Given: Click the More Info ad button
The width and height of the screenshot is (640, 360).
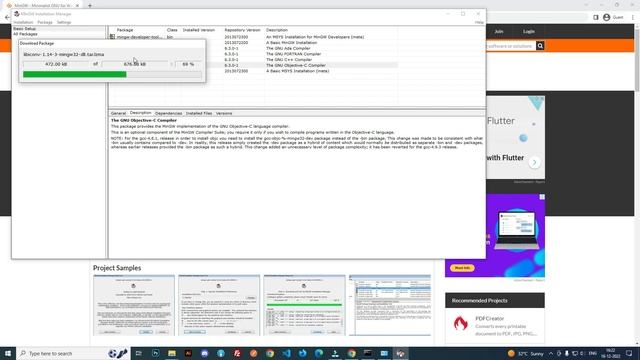Looking at the screenshot, I should [462, 268].
